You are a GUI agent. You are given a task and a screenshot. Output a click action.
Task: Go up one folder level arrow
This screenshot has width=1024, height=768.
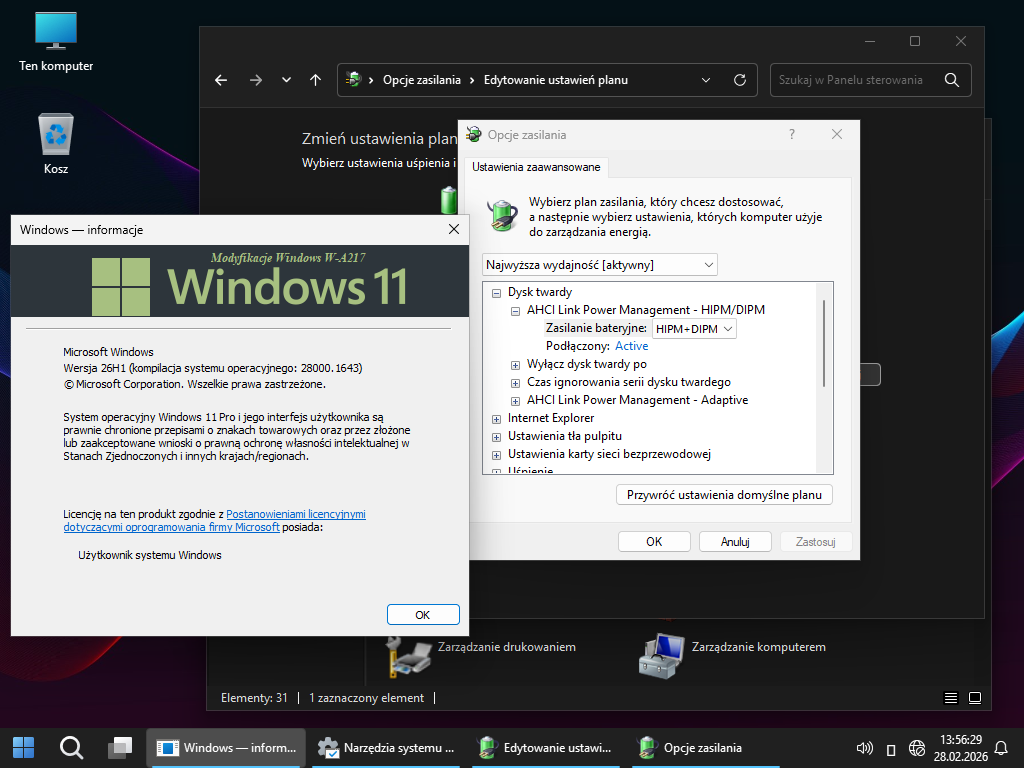(x=316, y=80)
